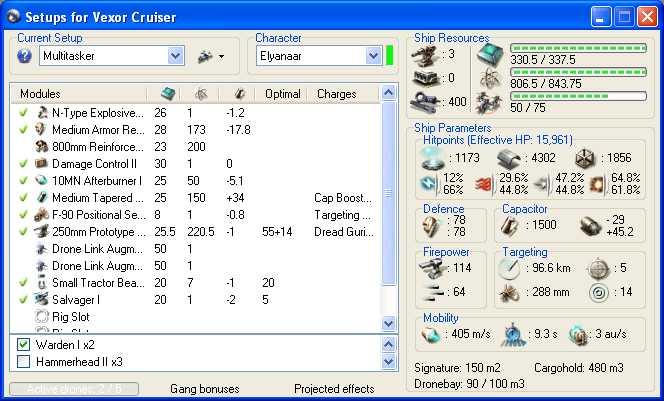
Task: Select the first Drone Link Augmentor row
Action: tap(196, 249)
